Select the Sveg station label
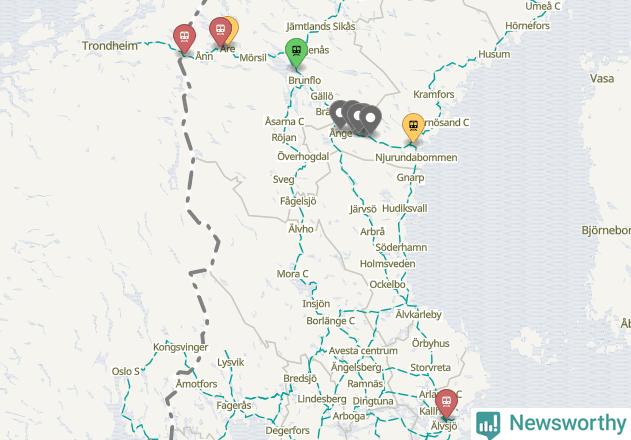The width and height of the screenshot is (631, 440). (283, 179)
